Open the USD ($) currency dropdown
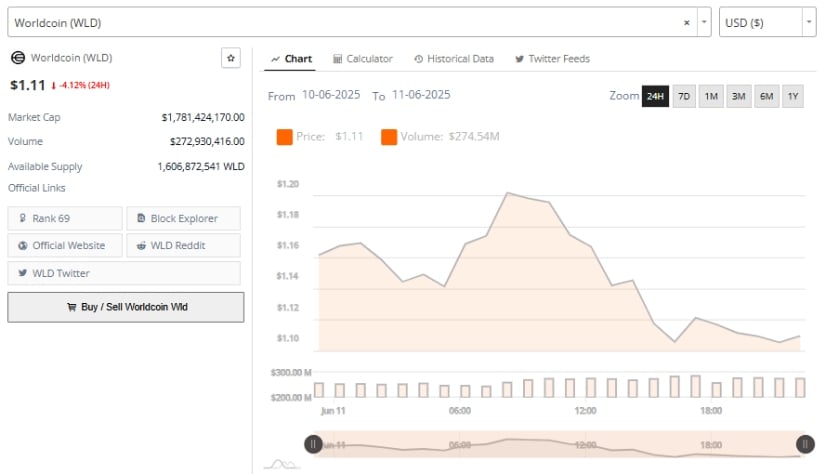This screenshot has height=474, width=825. 768,22
